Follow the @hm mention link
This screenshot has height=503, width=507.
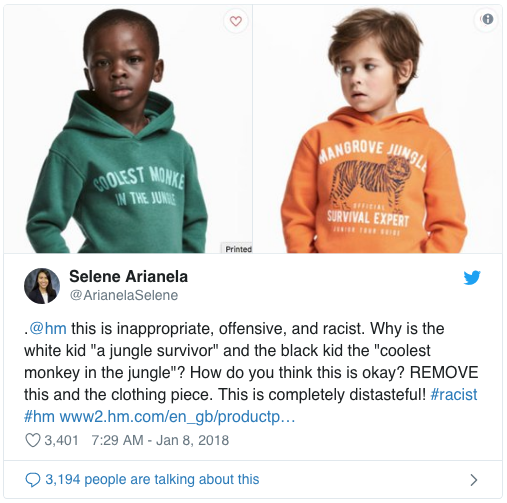point(48,328)
